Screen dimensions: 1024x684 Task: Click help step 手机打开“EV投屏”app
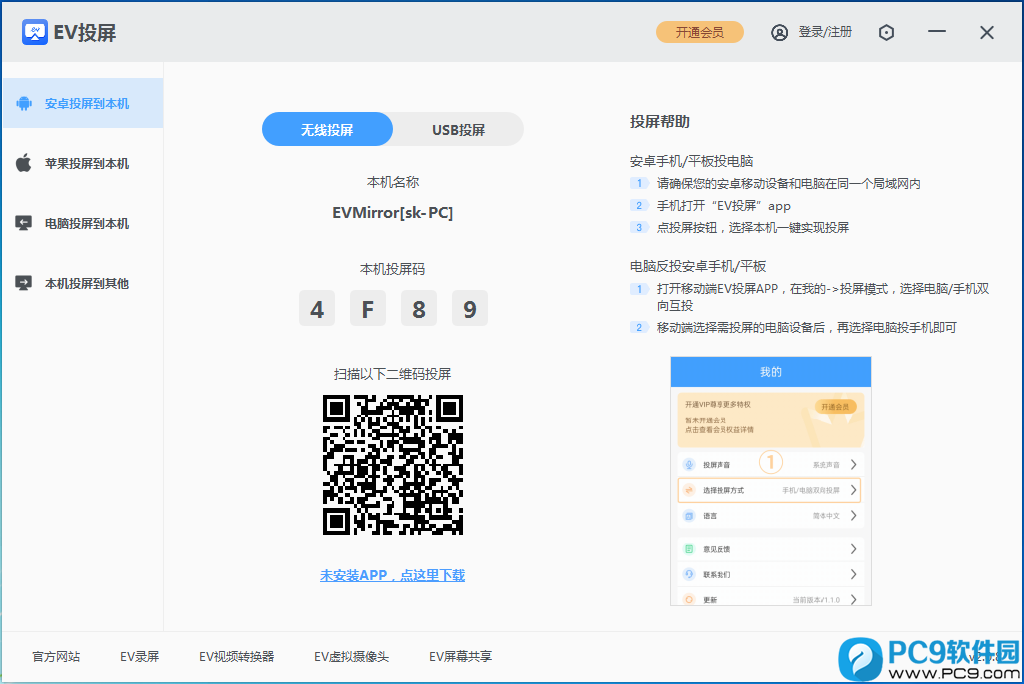pyautogui.click(x=724, y=206)
